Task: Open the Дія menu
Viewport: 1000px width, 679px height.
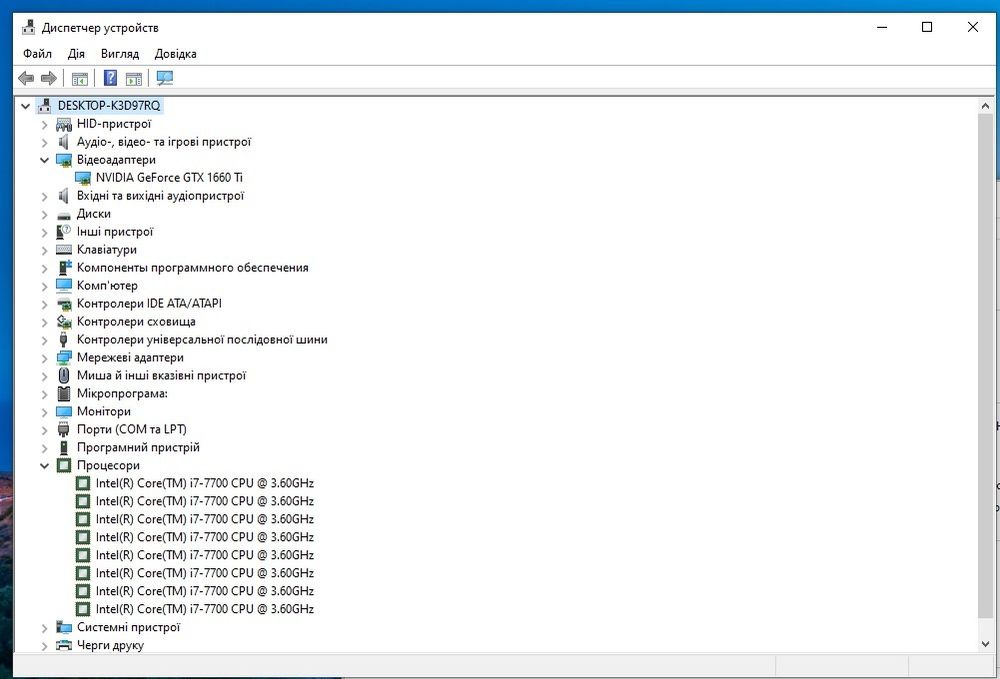Action: [76, 54]
